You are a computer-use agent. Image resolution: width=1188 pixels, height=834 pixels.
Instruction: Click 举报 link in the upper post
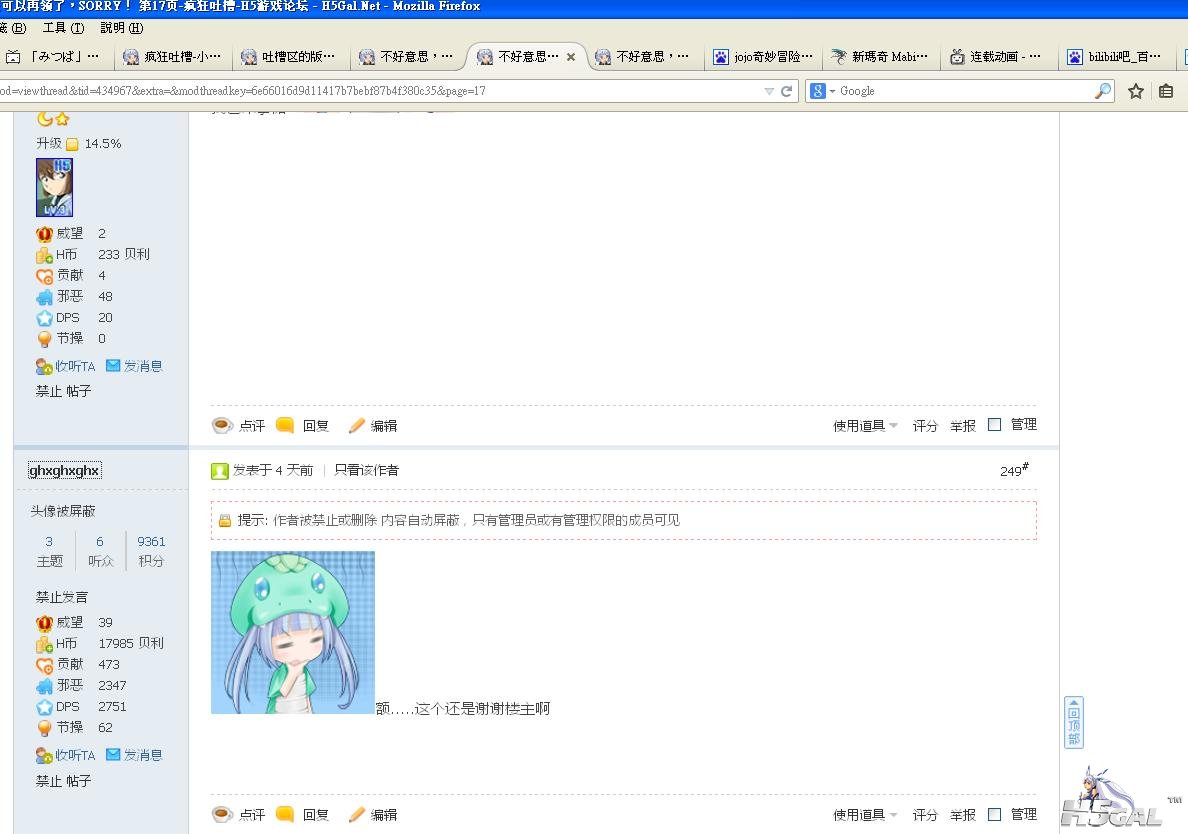tap(963, 426)
